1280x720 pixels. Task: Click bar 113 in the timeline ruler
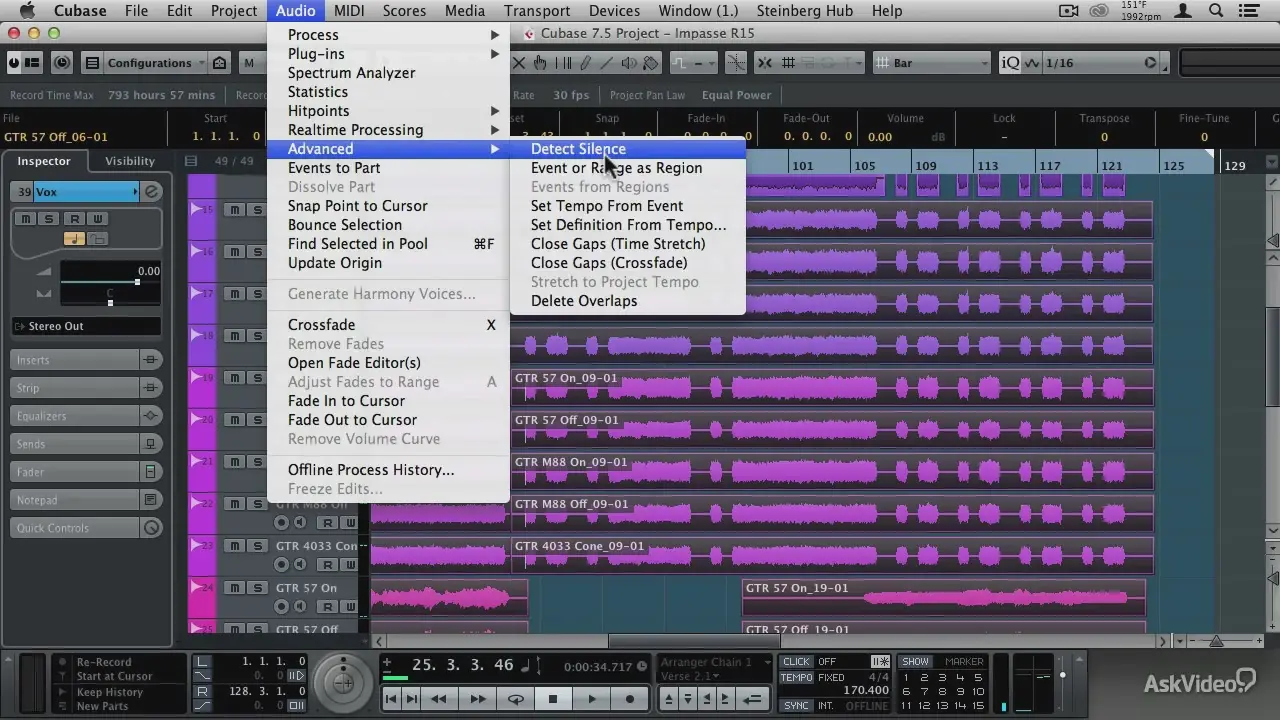(x=988, y=166)
